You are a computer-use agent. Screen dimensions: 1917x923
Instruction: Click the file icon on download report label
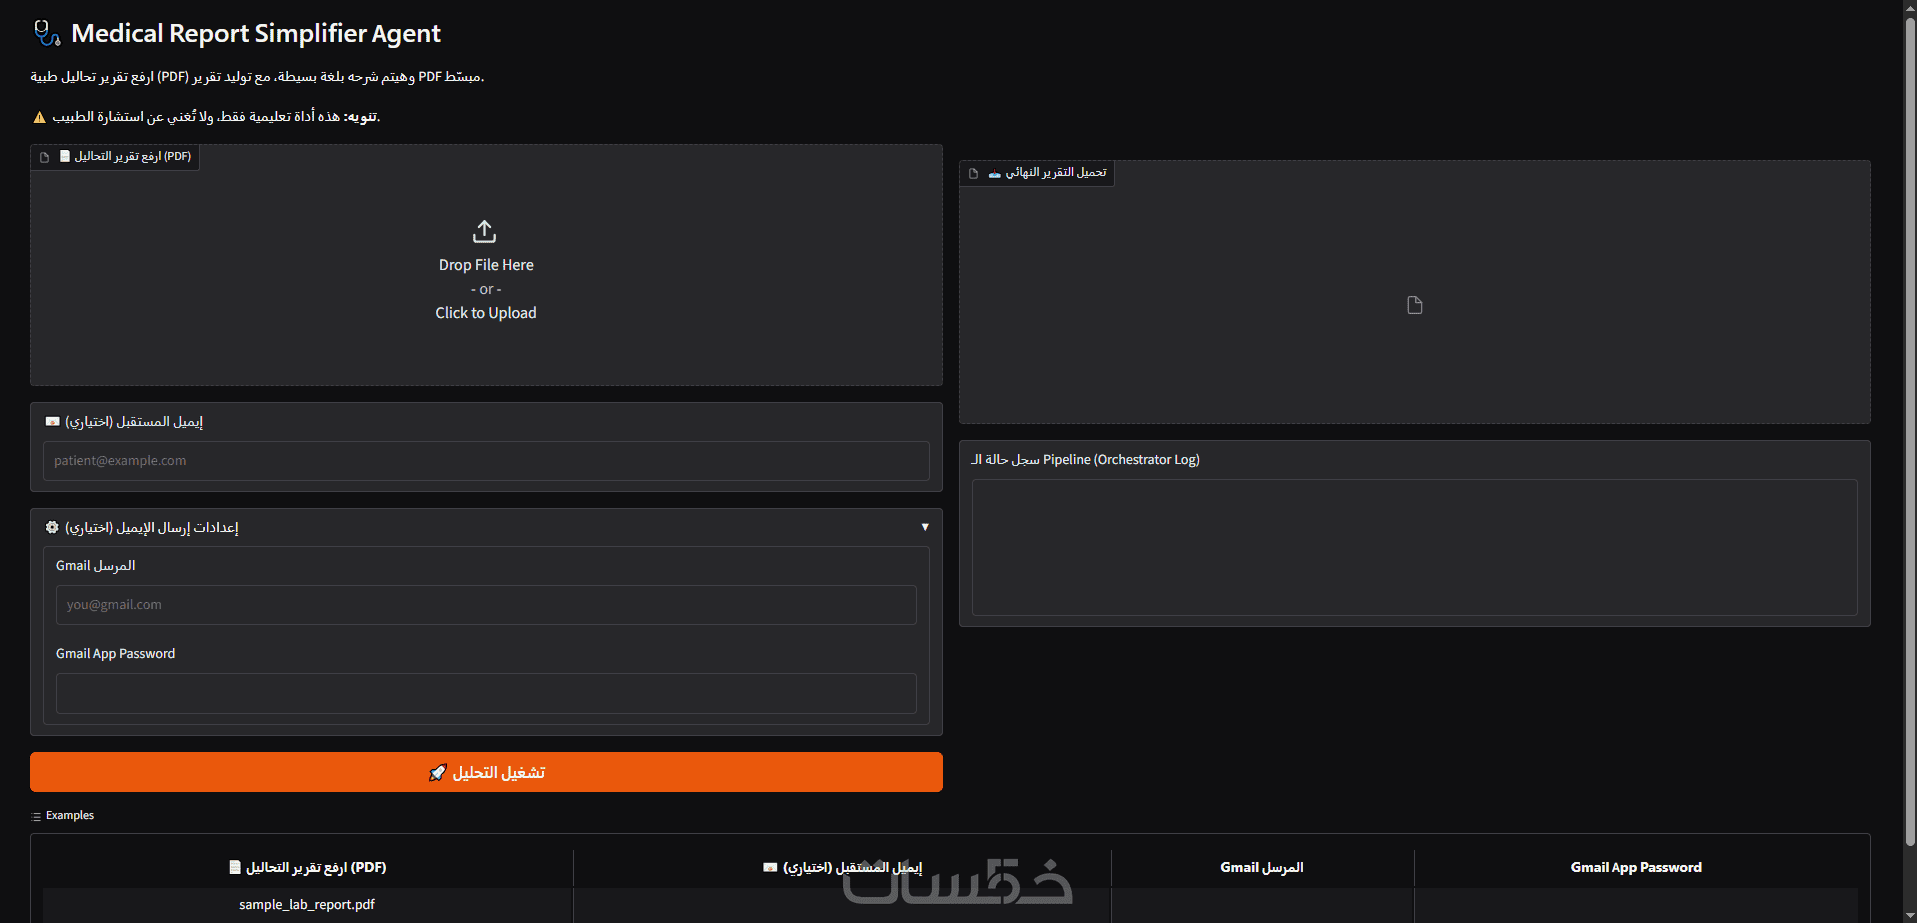point(973,173)
